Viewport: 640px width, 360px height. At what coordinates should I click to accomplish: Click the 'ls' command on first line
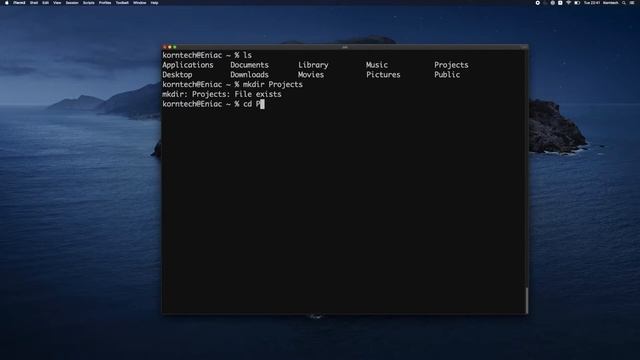247,55
